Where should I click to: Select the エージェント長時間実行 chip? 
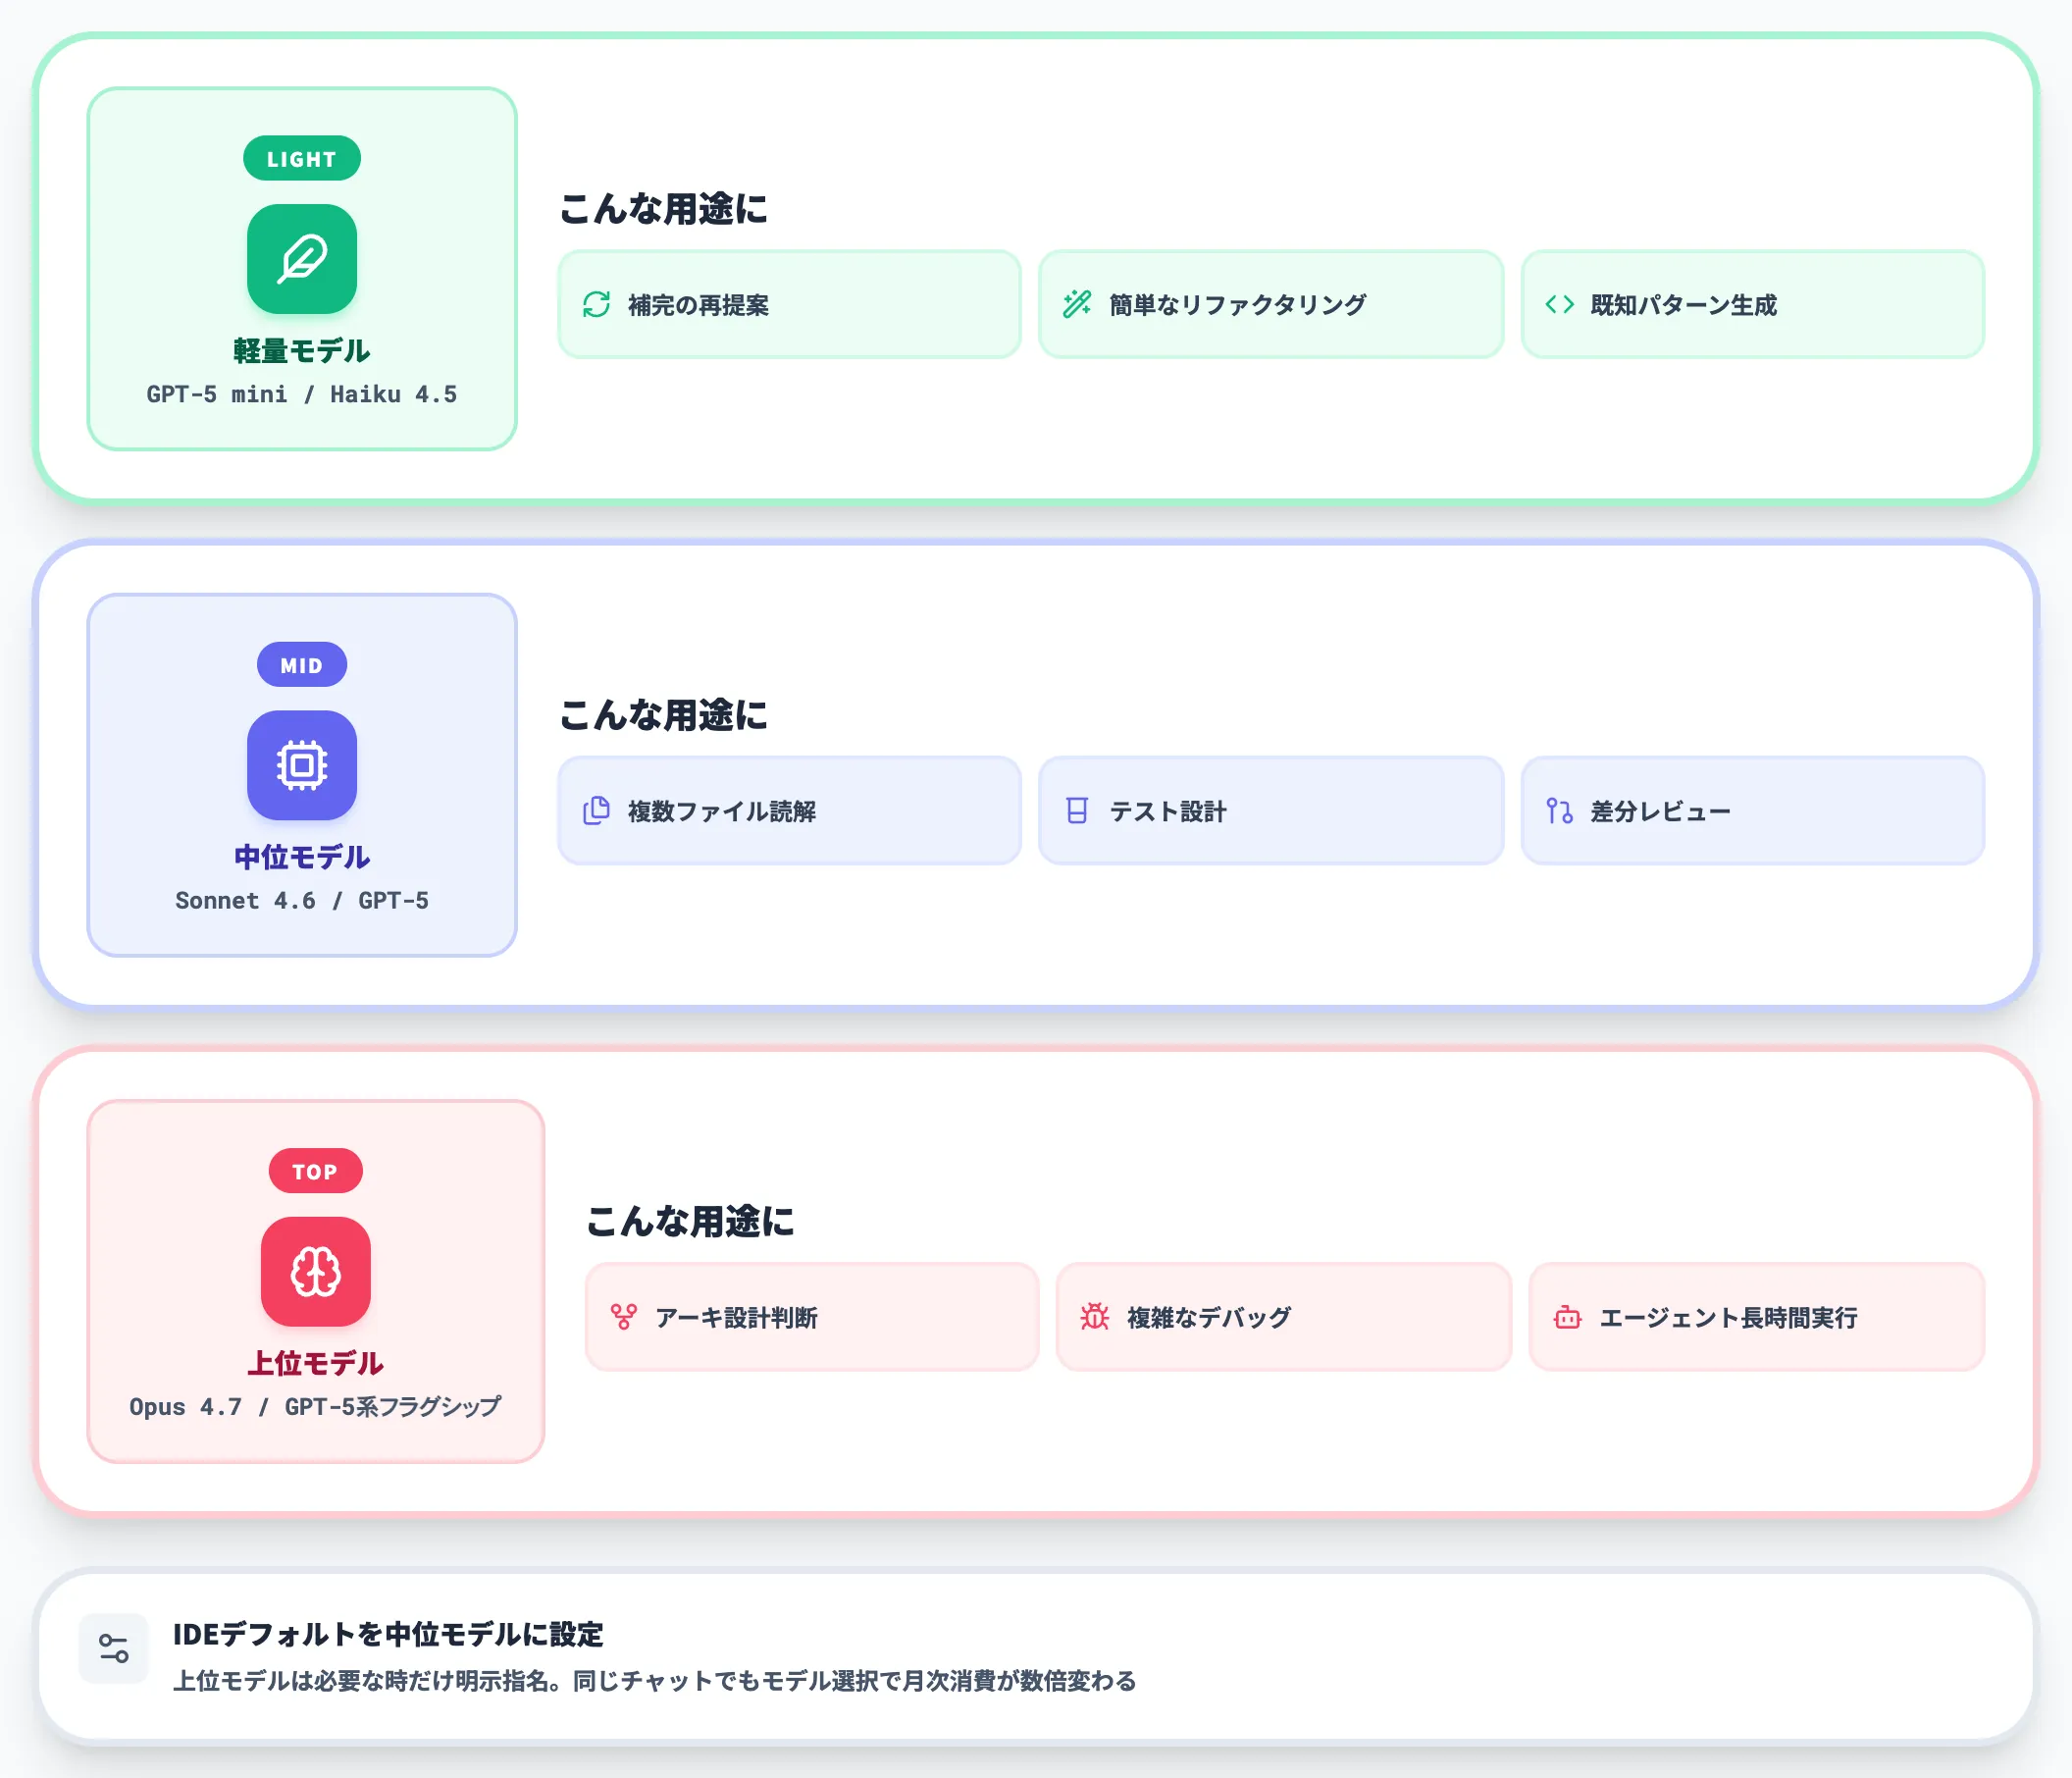(1757, 1317)
